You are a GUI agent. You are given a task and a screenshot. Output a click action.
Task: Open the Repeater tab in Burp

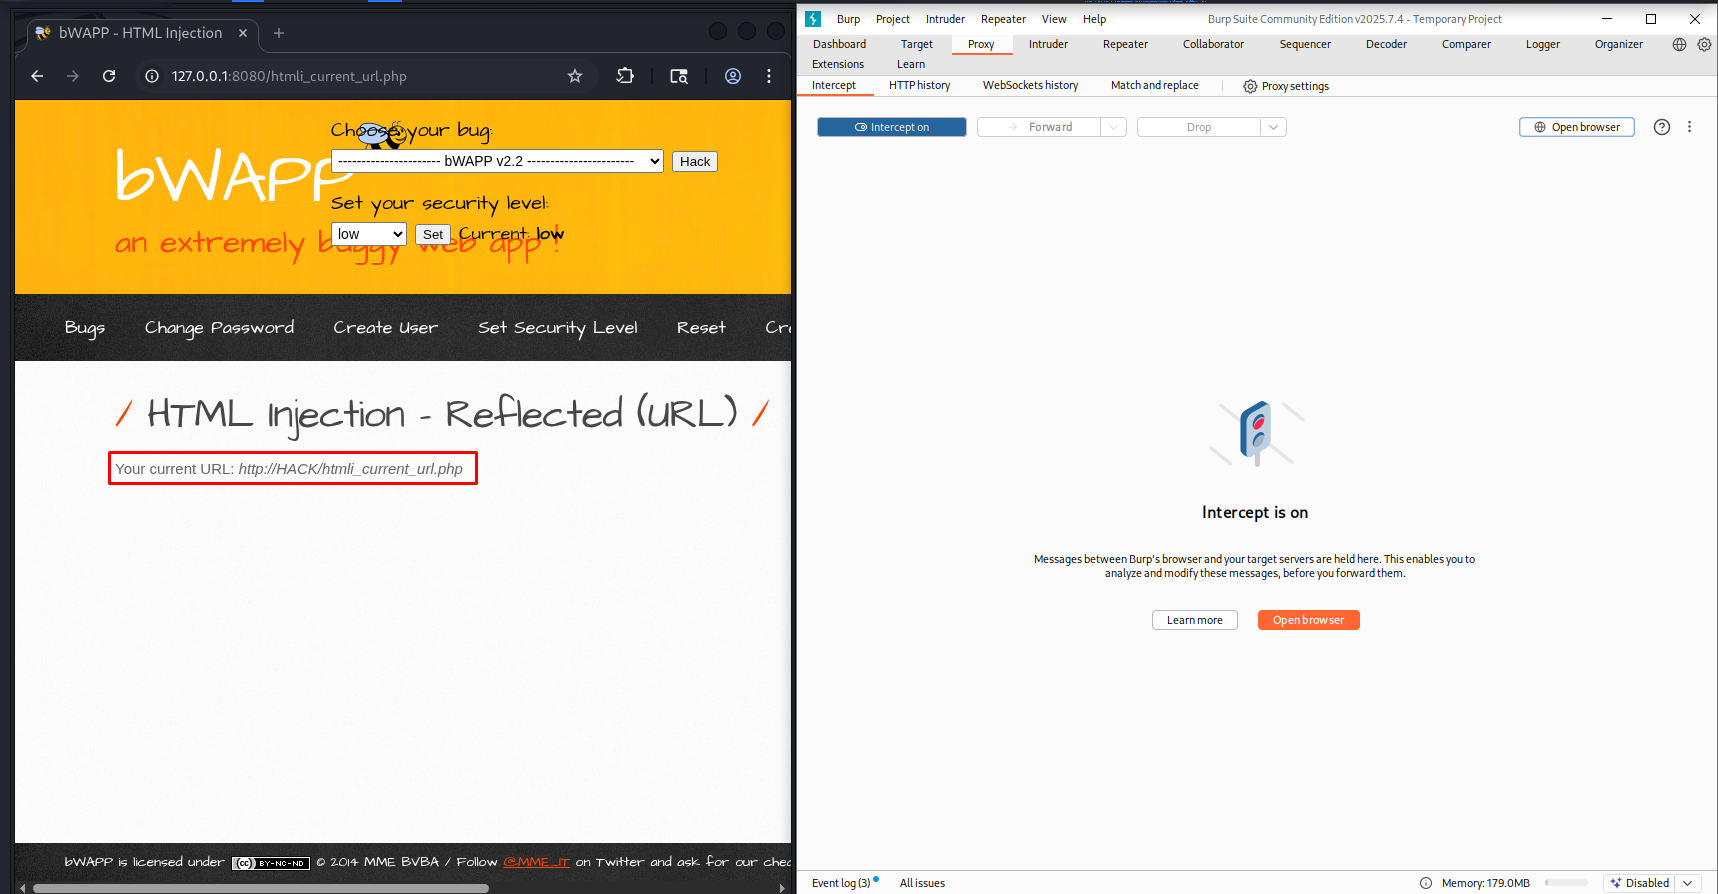pyautogui.click(x=1124, y=44)
